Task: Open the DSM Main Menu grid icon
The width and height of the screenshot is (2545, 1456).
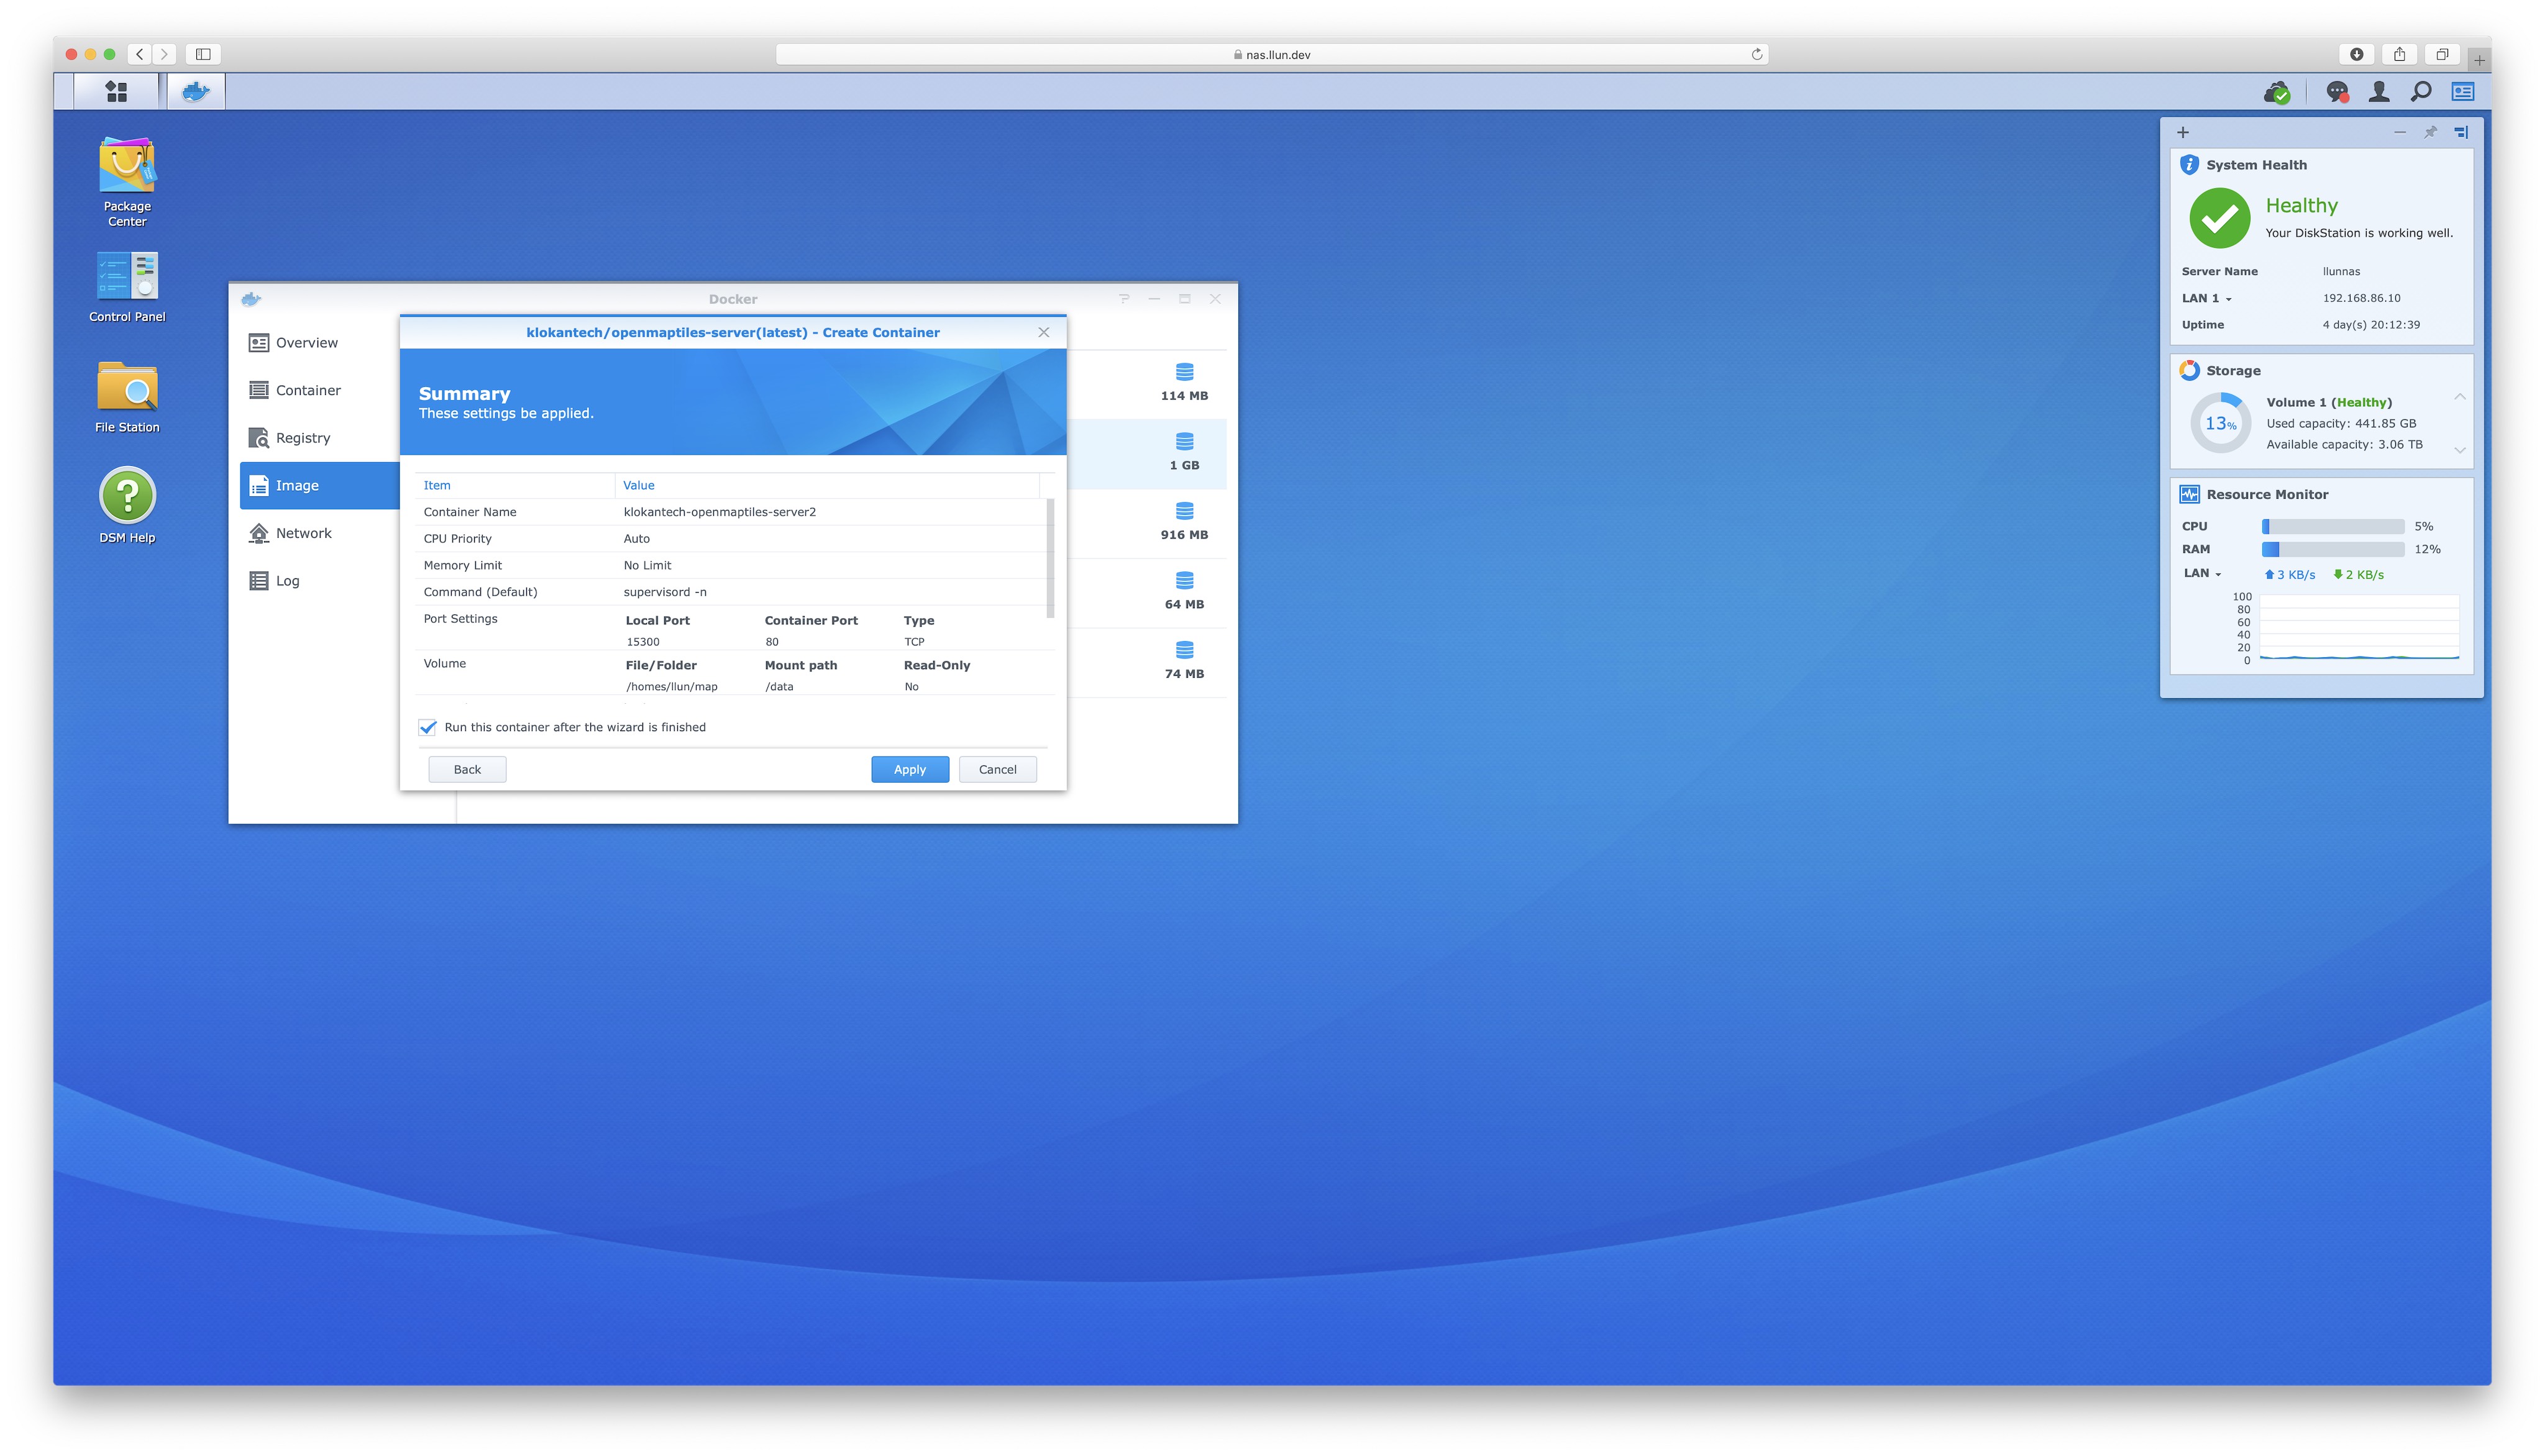Action: click(116, 92)
